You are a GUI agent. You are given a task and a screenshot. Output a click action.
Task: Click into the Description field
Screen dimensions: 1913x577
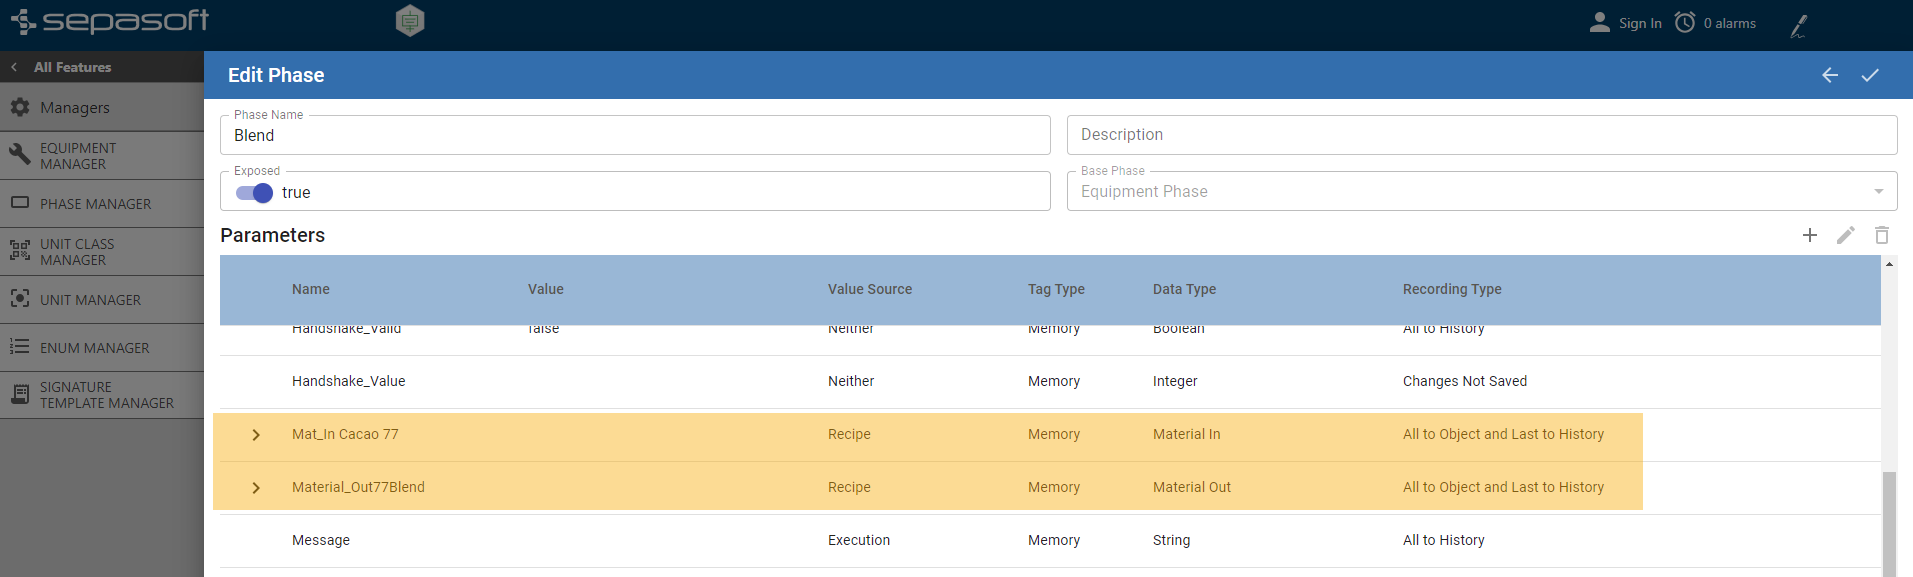[x=1480, y=135]
